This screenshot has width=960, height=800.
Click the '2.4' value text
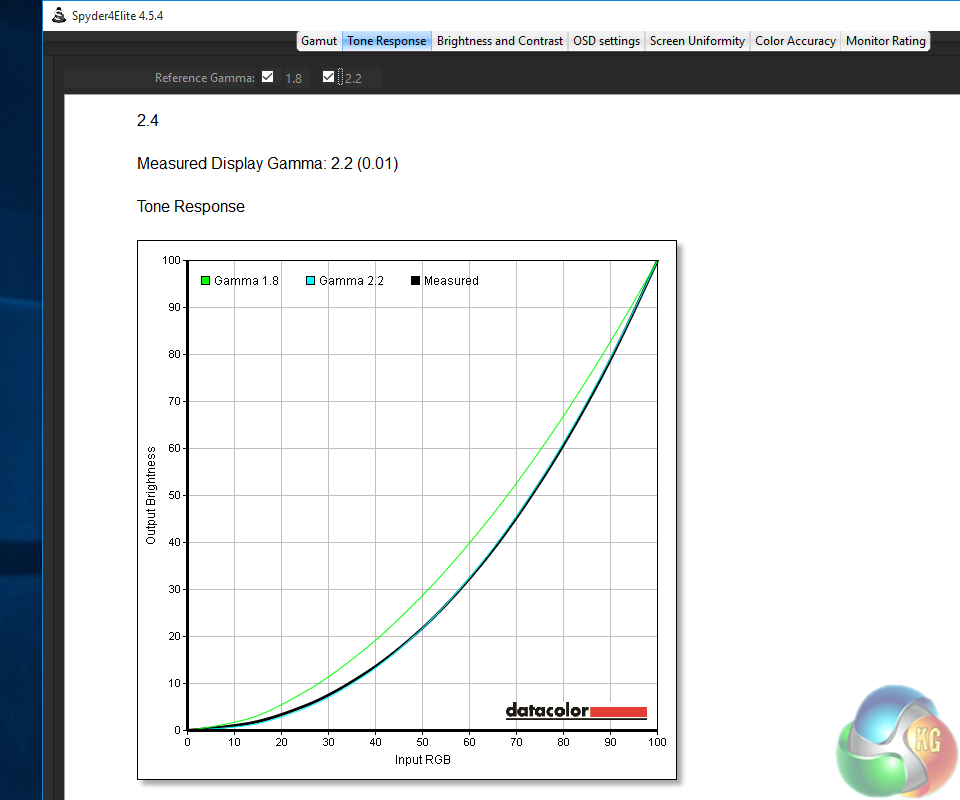(148, 121)
